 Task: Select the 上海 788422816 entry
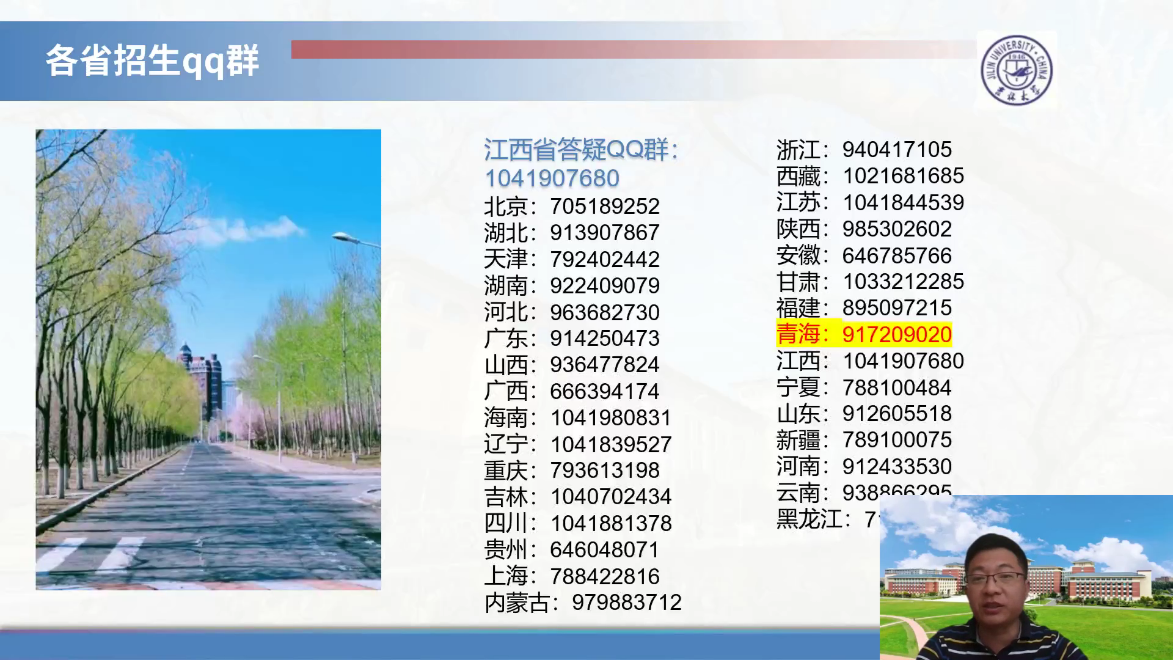572,576
